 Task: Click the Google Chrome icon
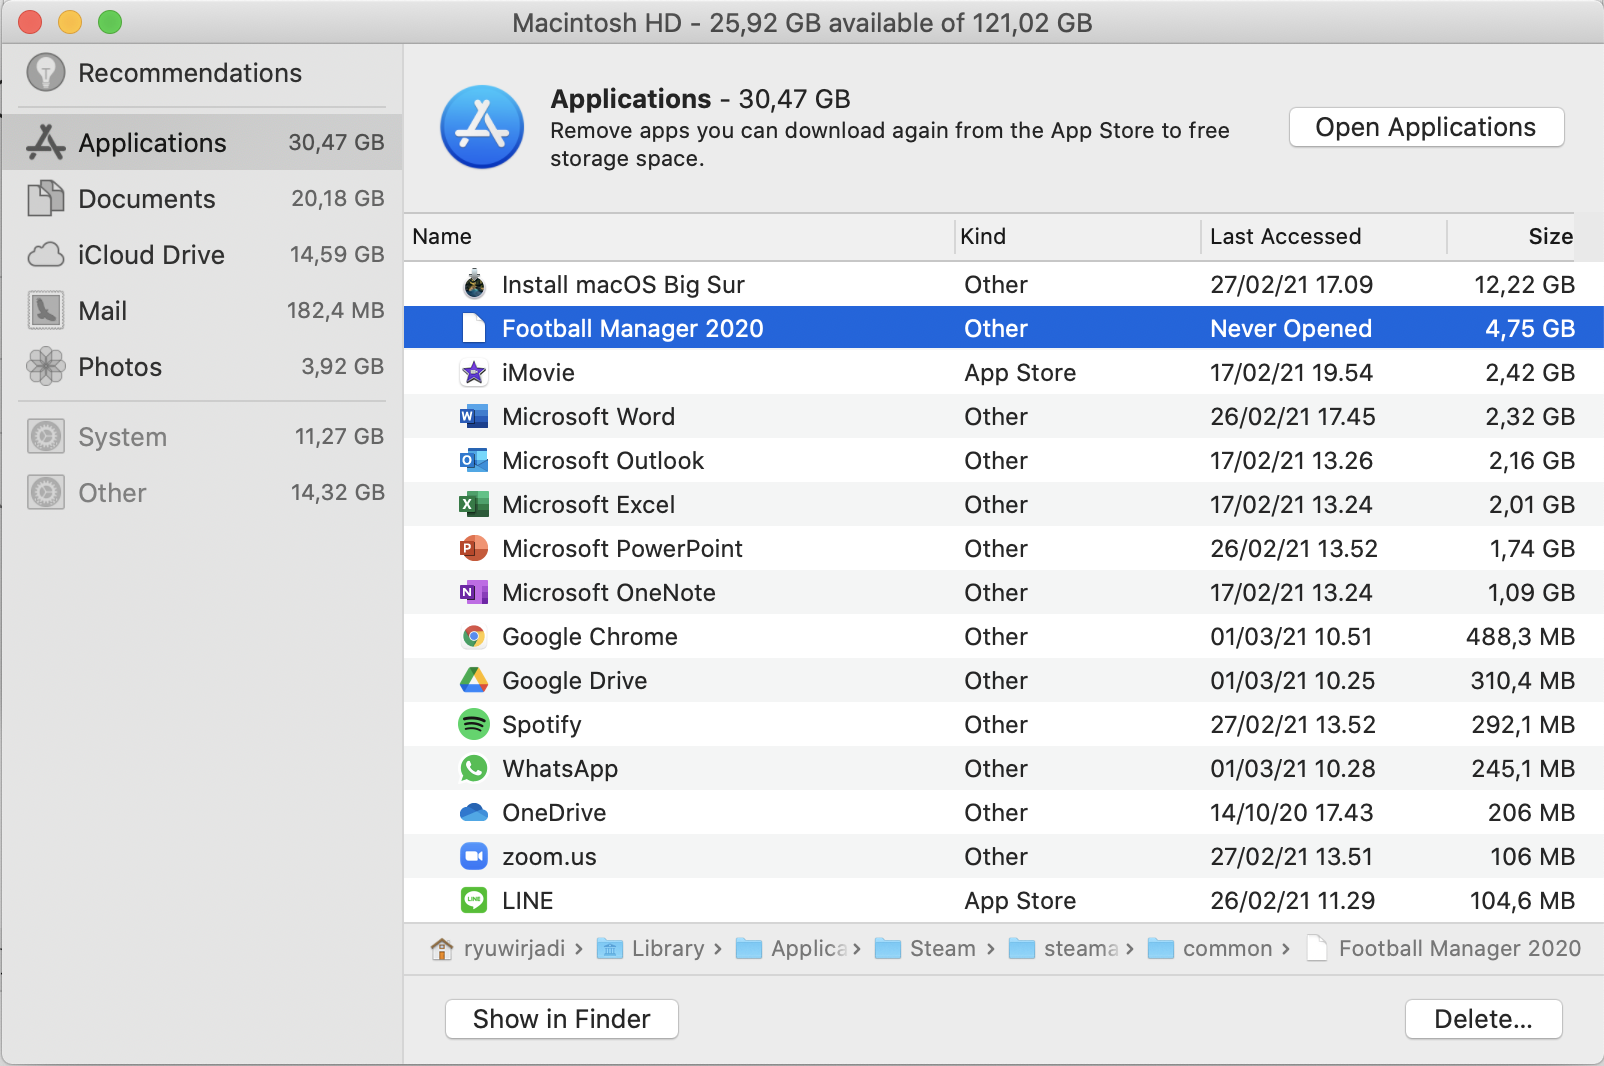pyautogui.click(x=474, y=636)
